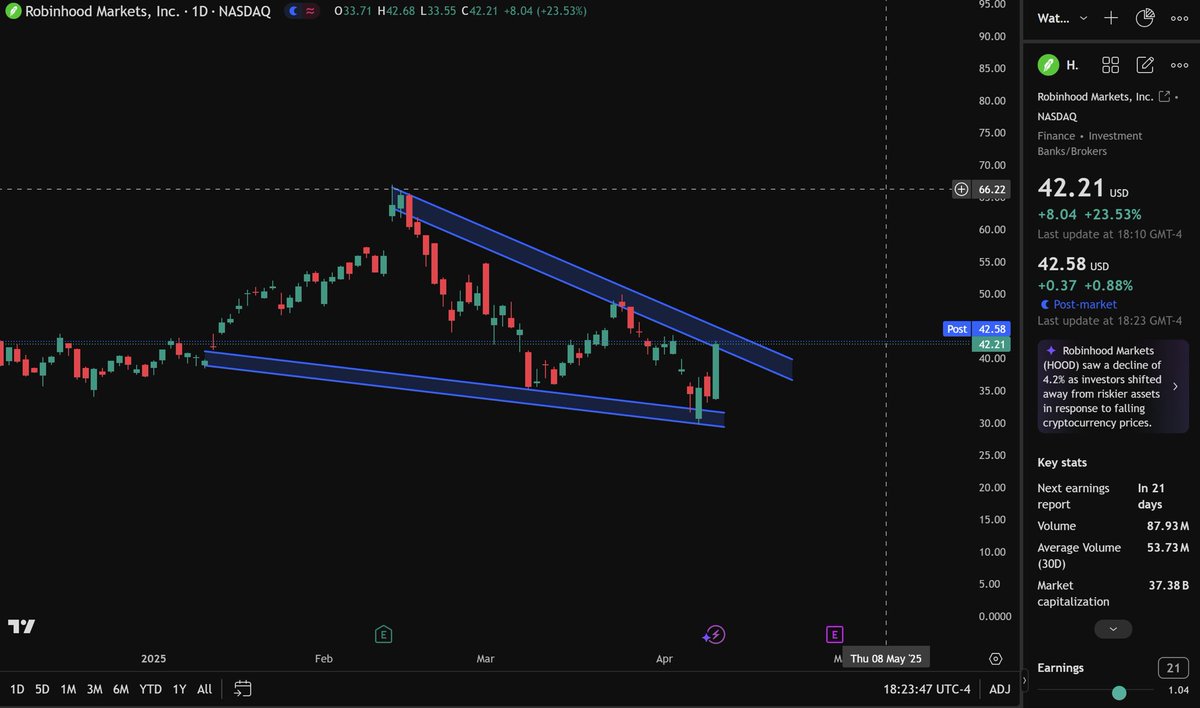Open the watchlist three-dots menu
Screen dimensions: 1200x708
[1179, 18]
